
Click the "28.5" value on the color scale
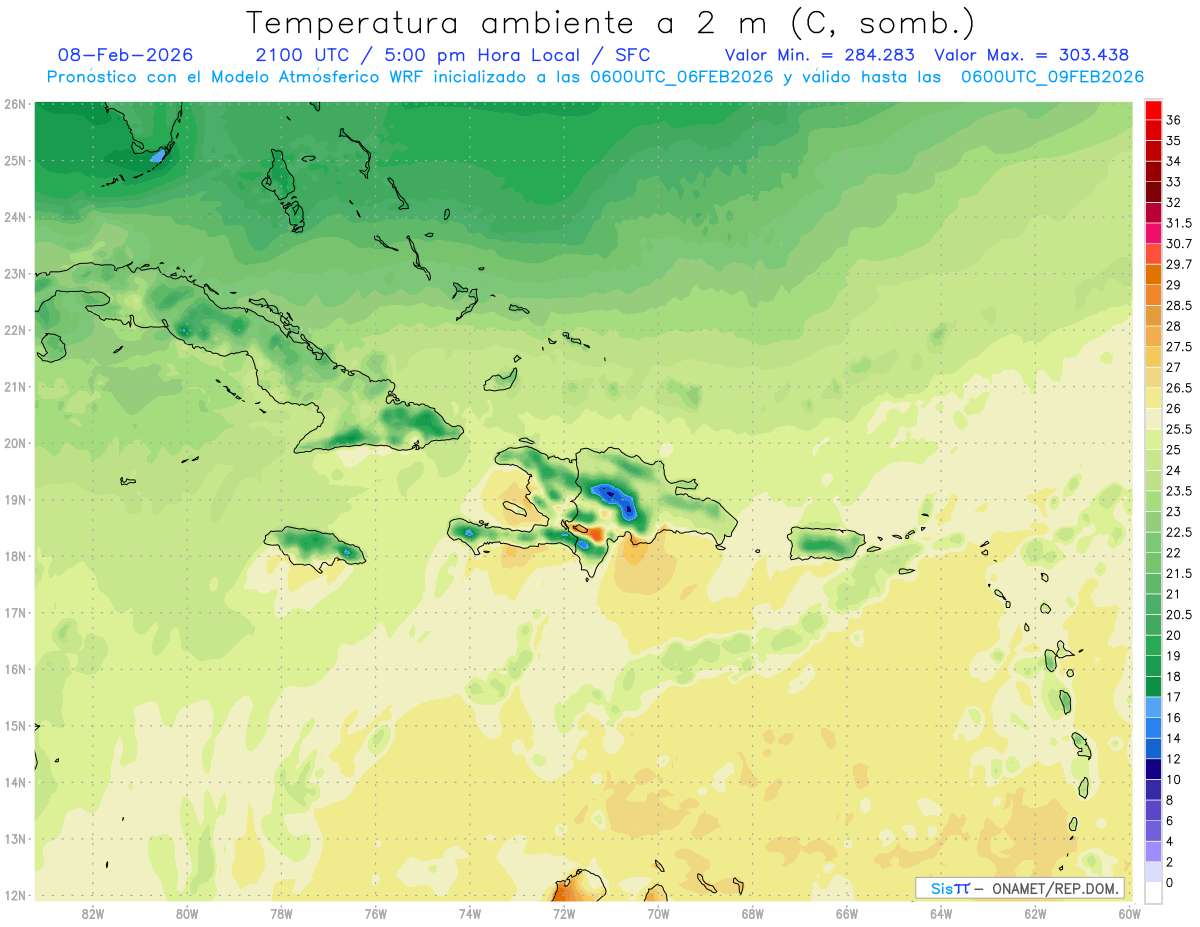pyautogui.click(x=1179, y=305)
